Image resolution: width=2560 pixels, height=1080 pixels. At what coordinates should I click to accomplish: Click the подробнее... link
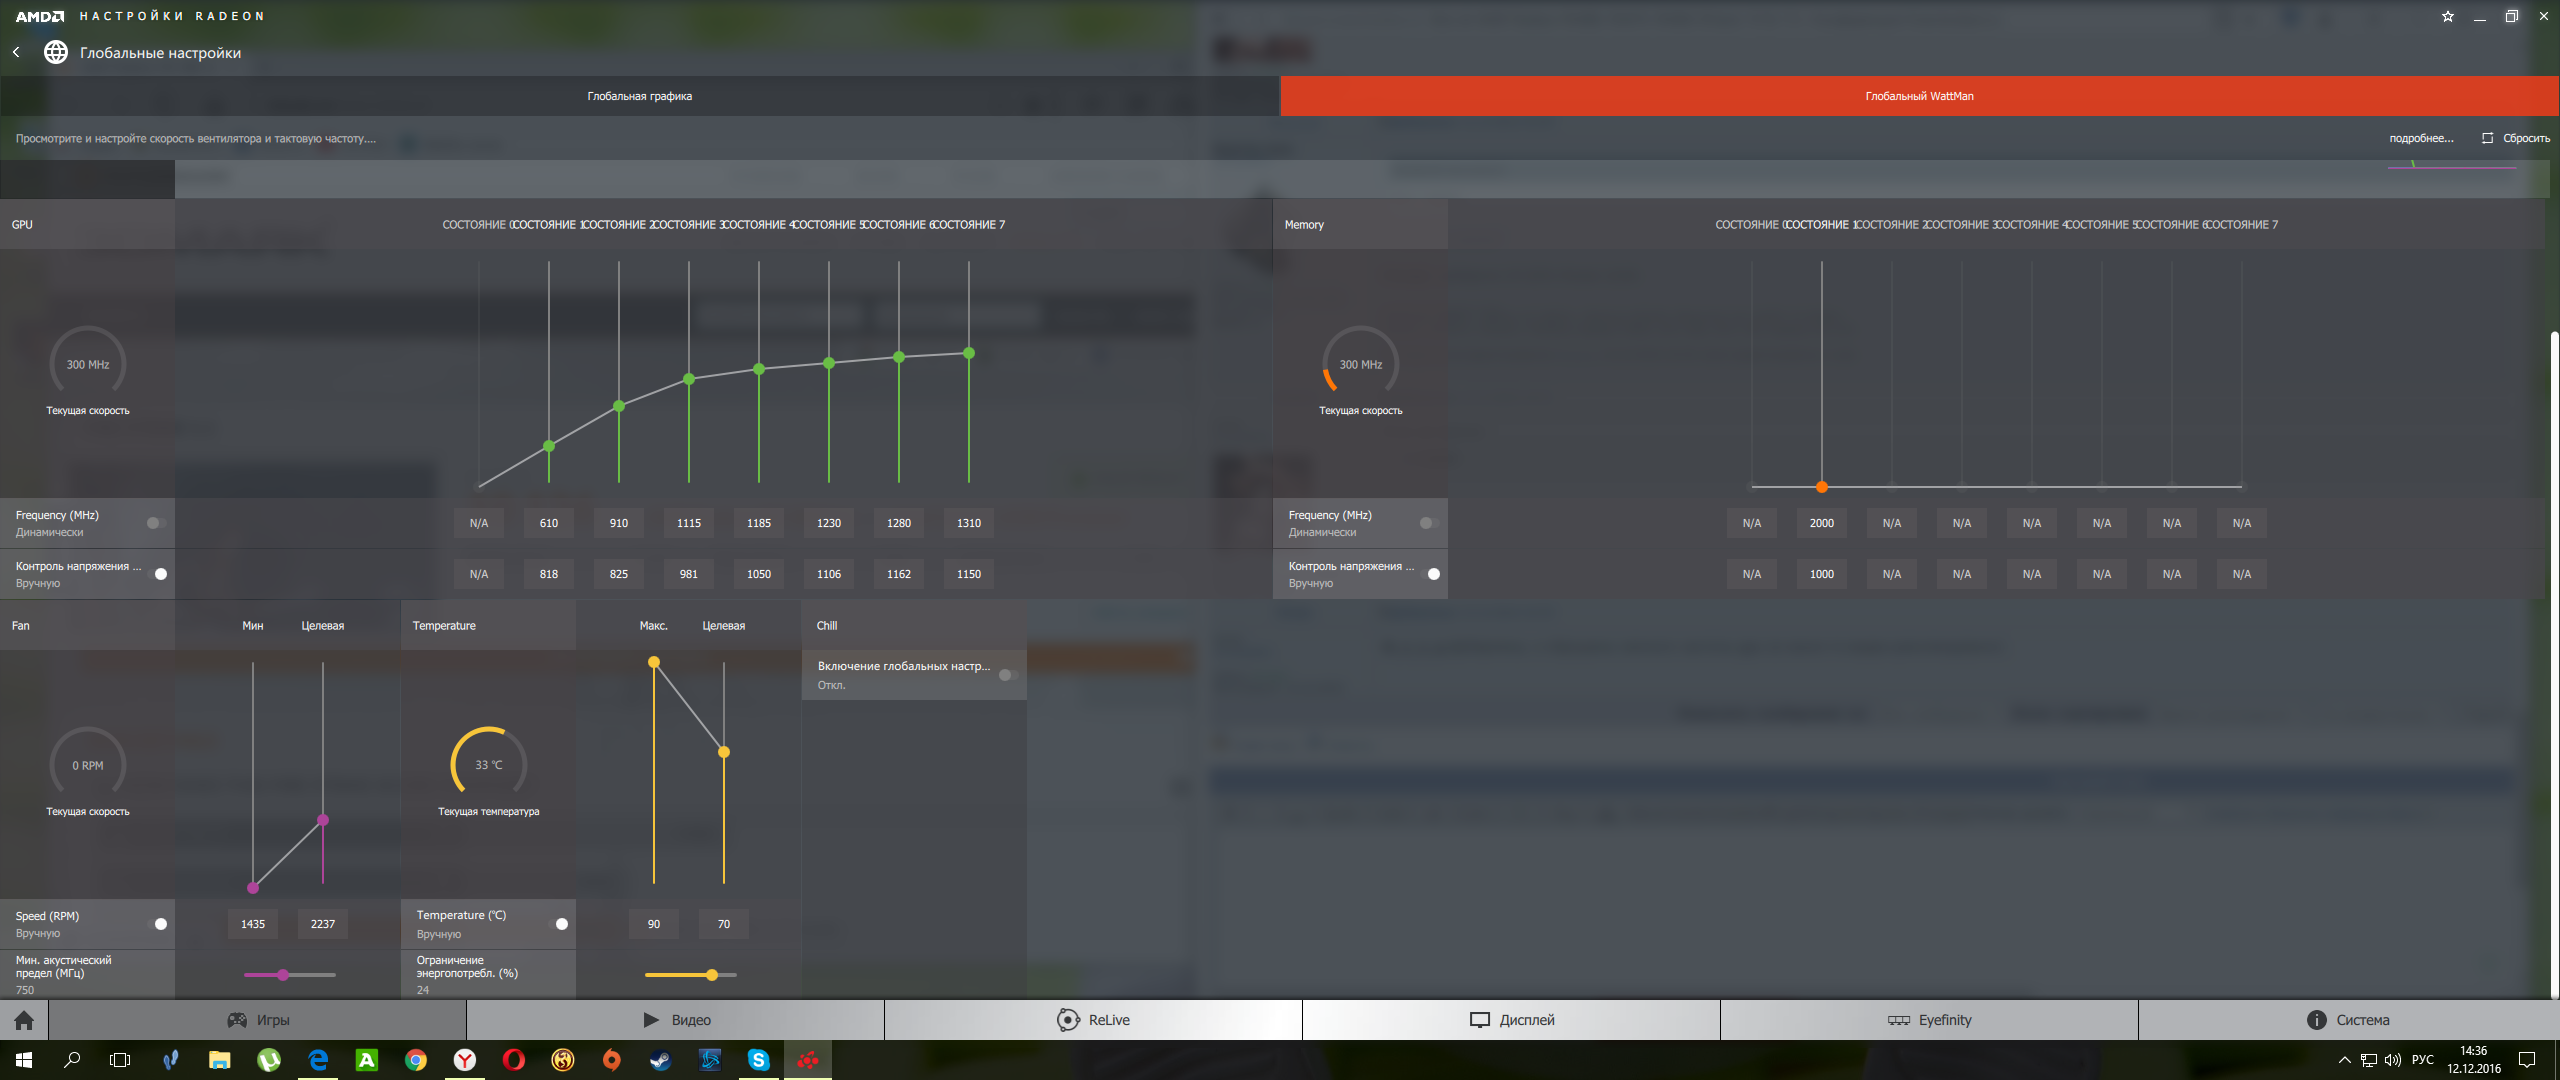coord(2421,138)
